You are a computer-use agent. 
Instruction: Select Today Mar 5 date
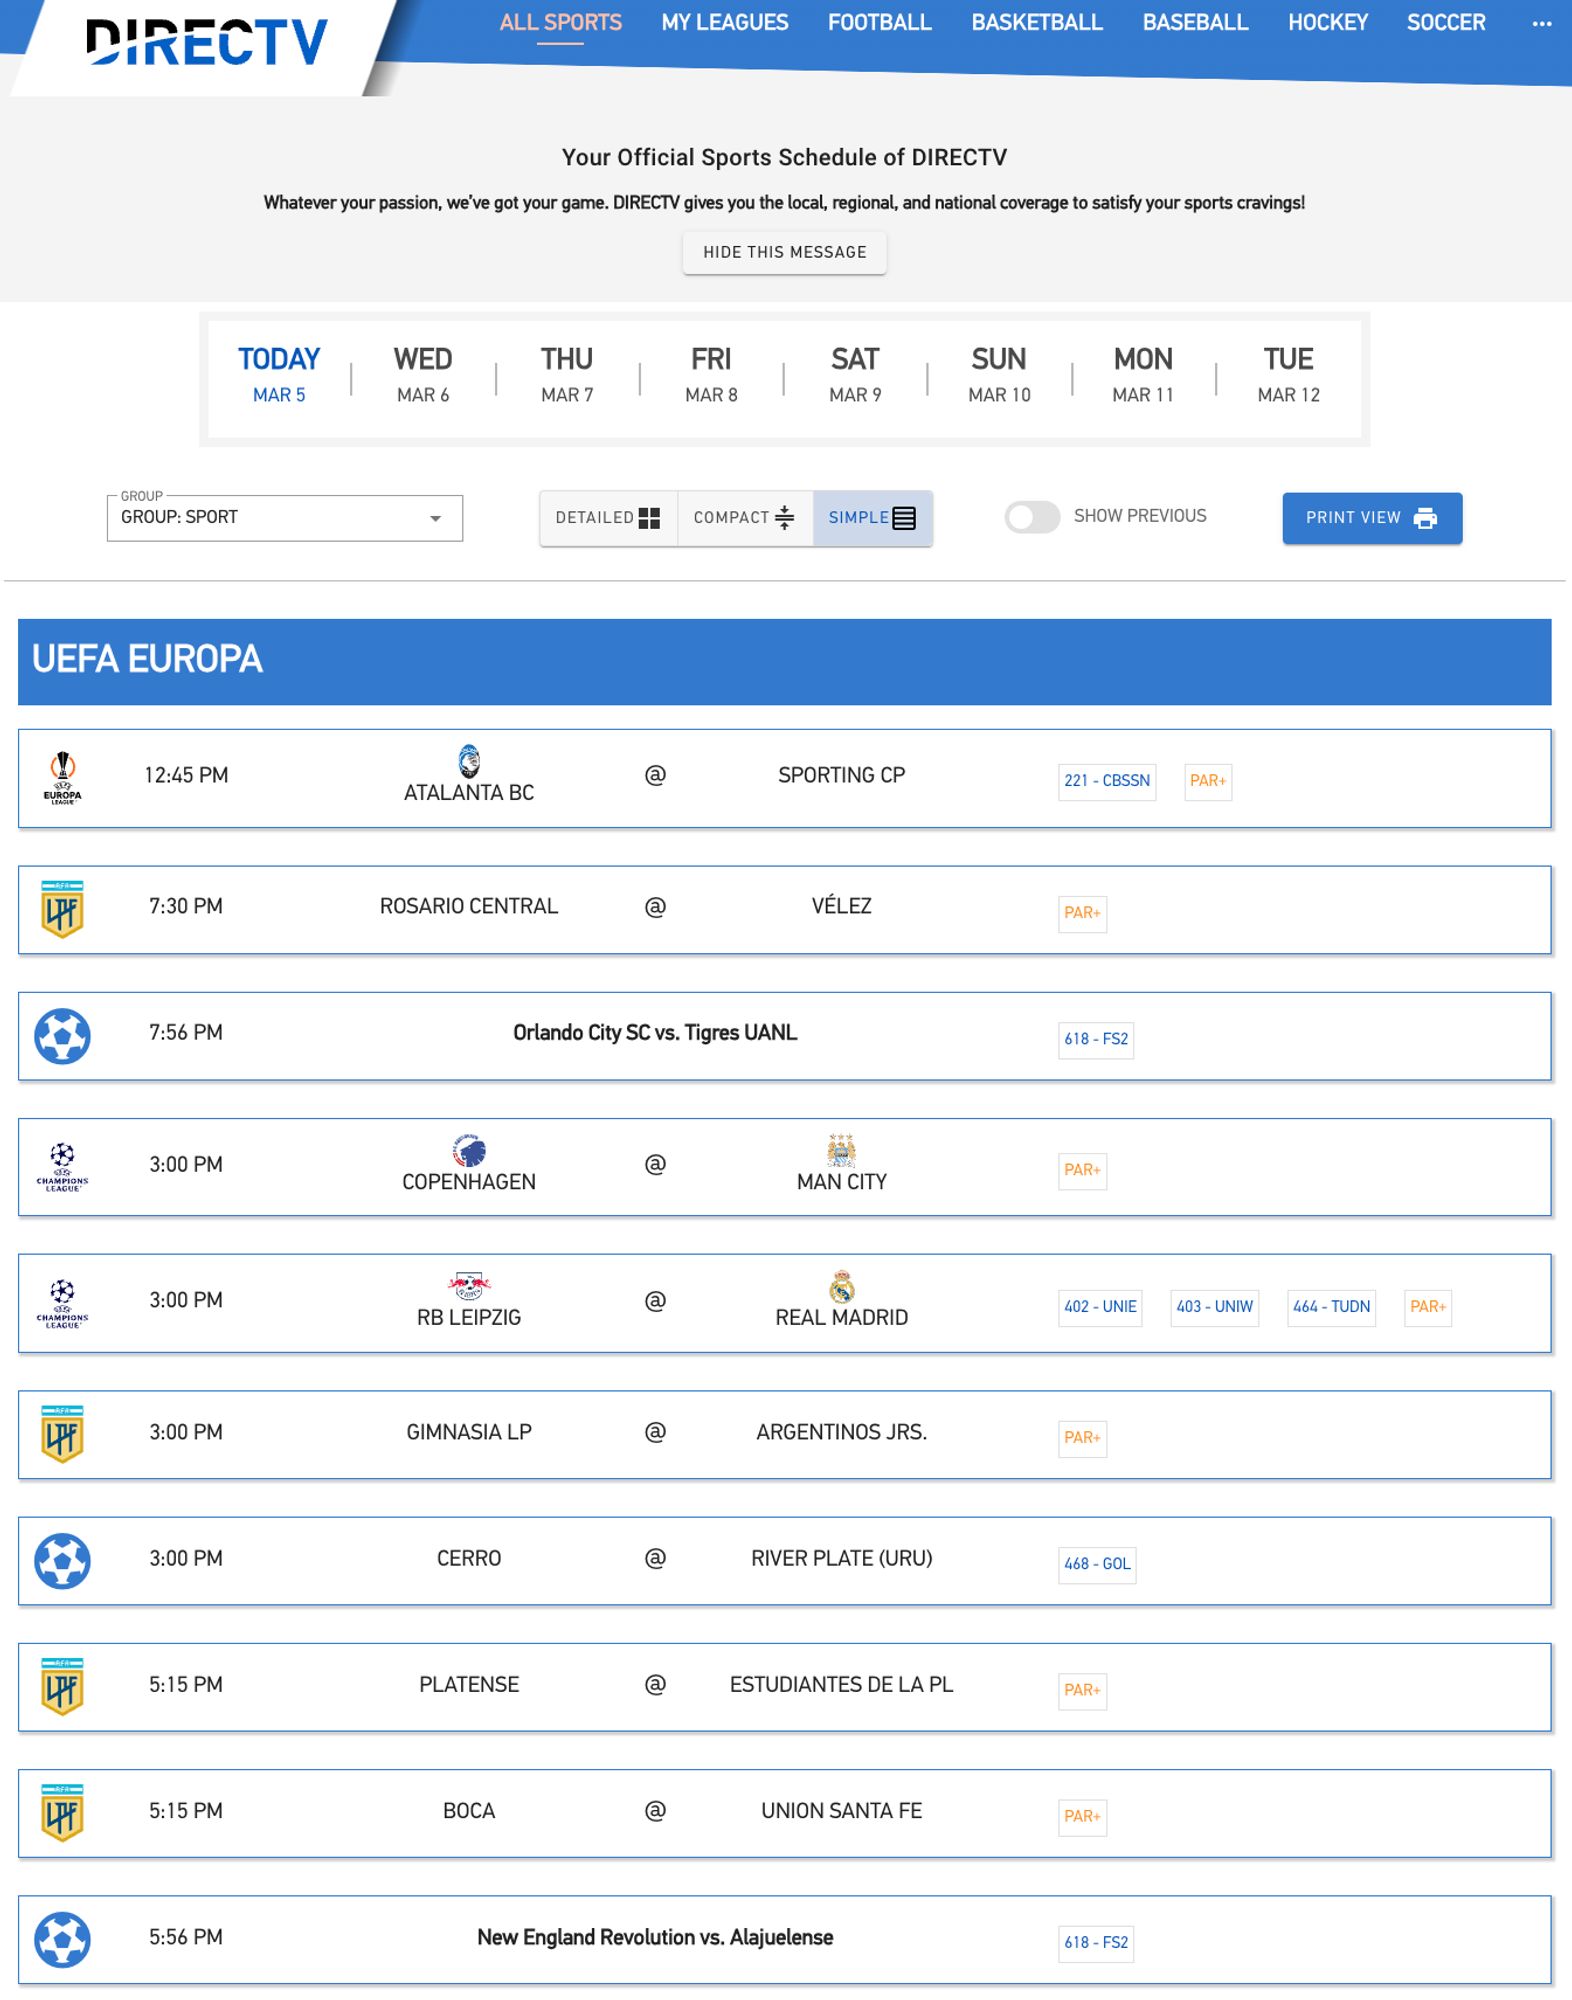(279, 375)
